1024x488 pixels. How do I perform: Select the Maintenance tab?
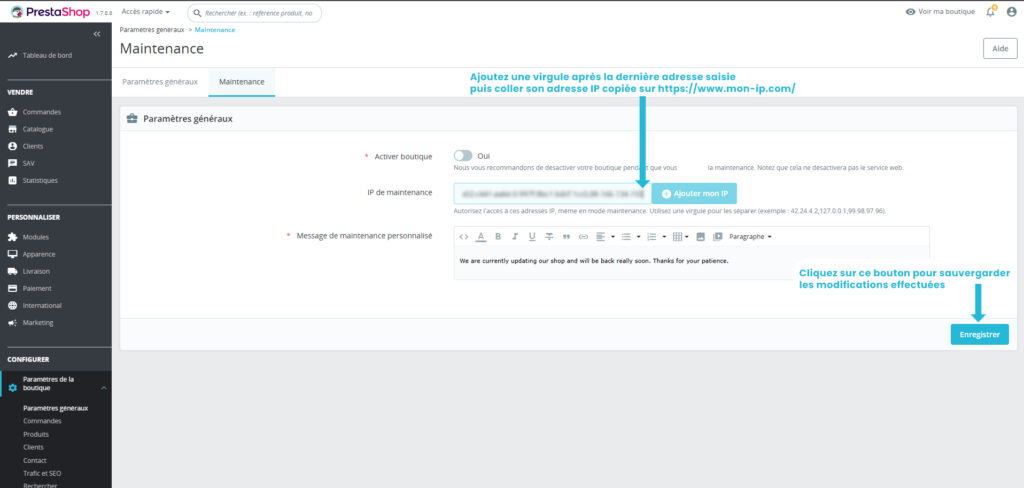[x=242, y=82]
